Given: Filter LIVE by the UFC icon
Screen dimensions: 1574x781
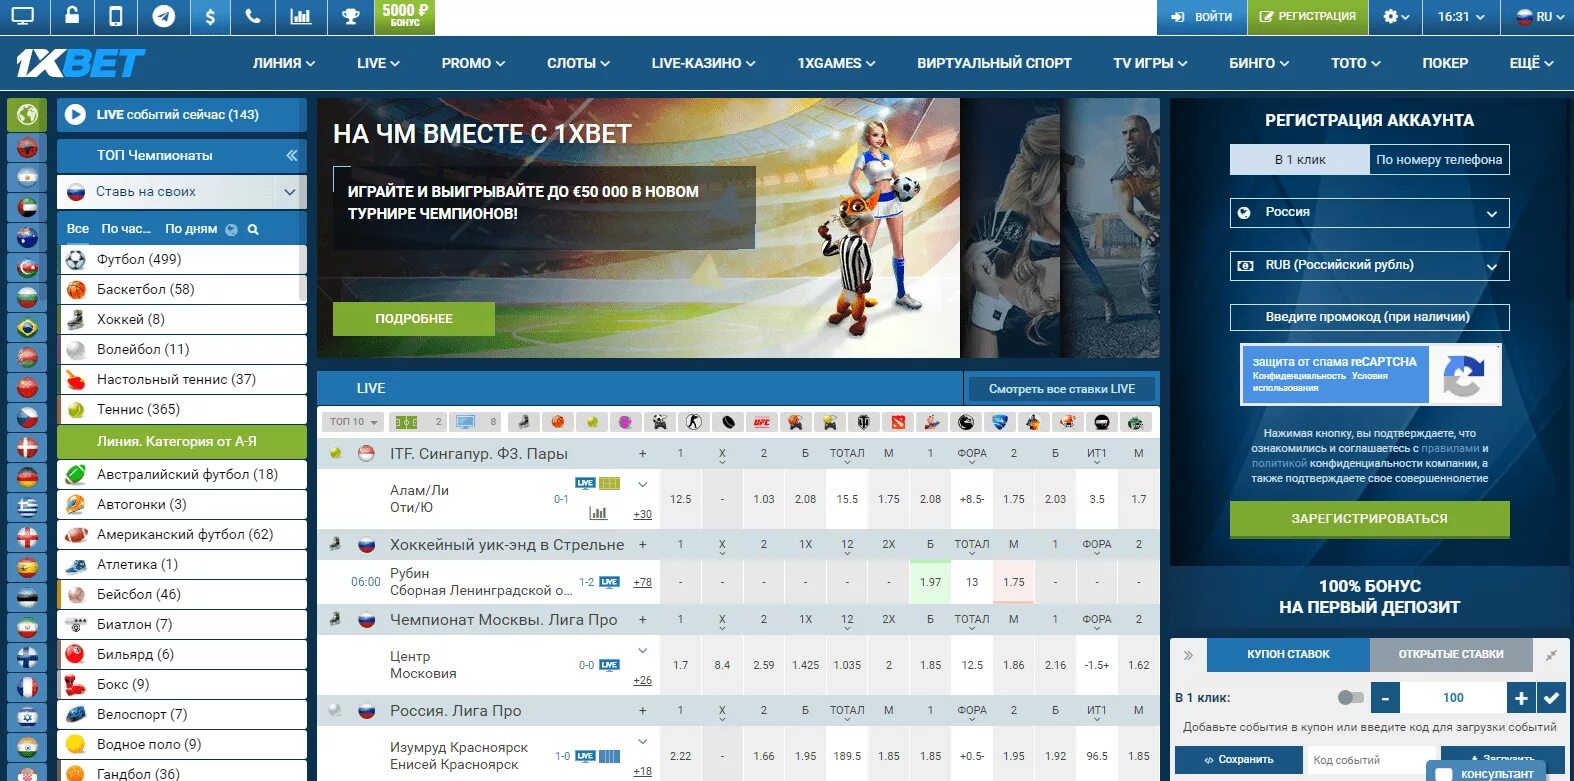Looking at the screenshot, I should 762,422.
